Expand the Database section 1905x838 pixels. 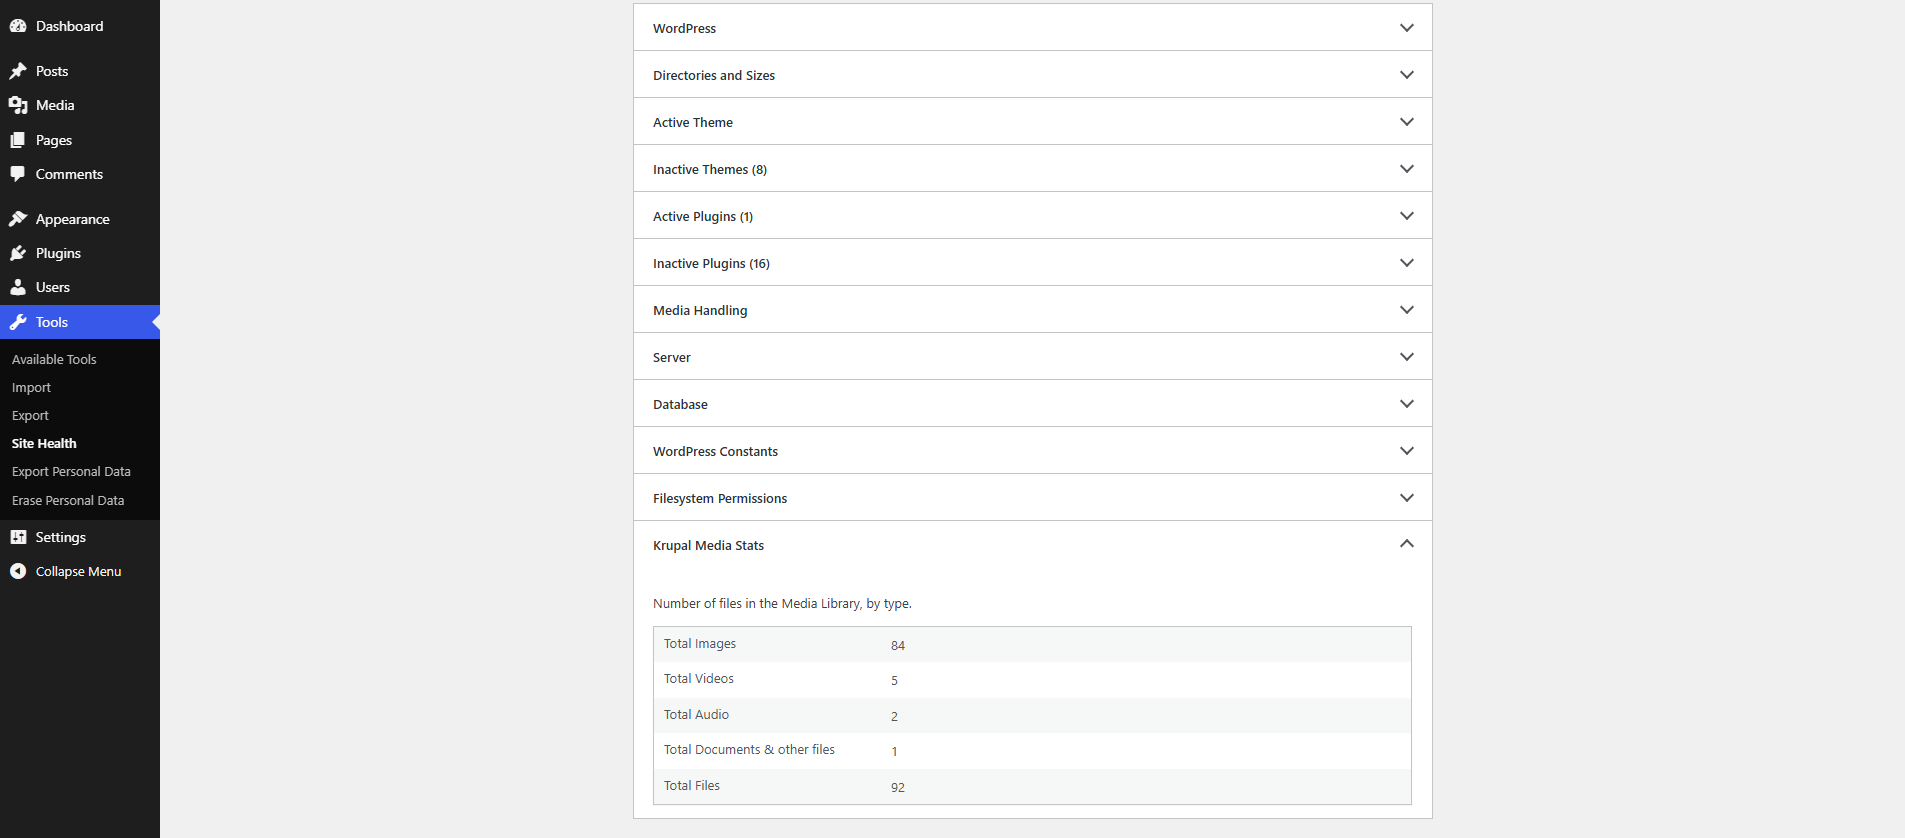click(1033, 404)
